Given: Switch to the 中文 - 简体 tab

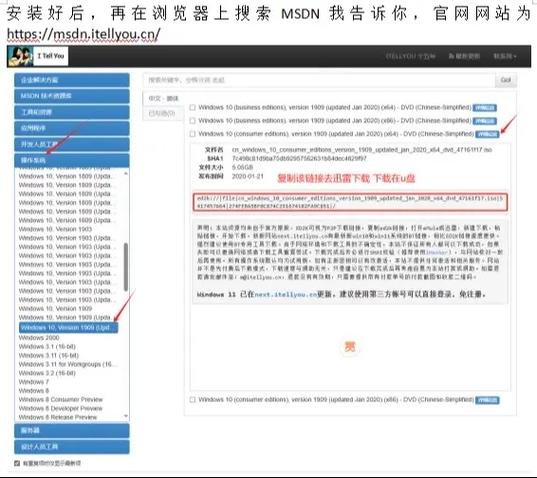Looking at the screenshot, I should tap(163, 99).
